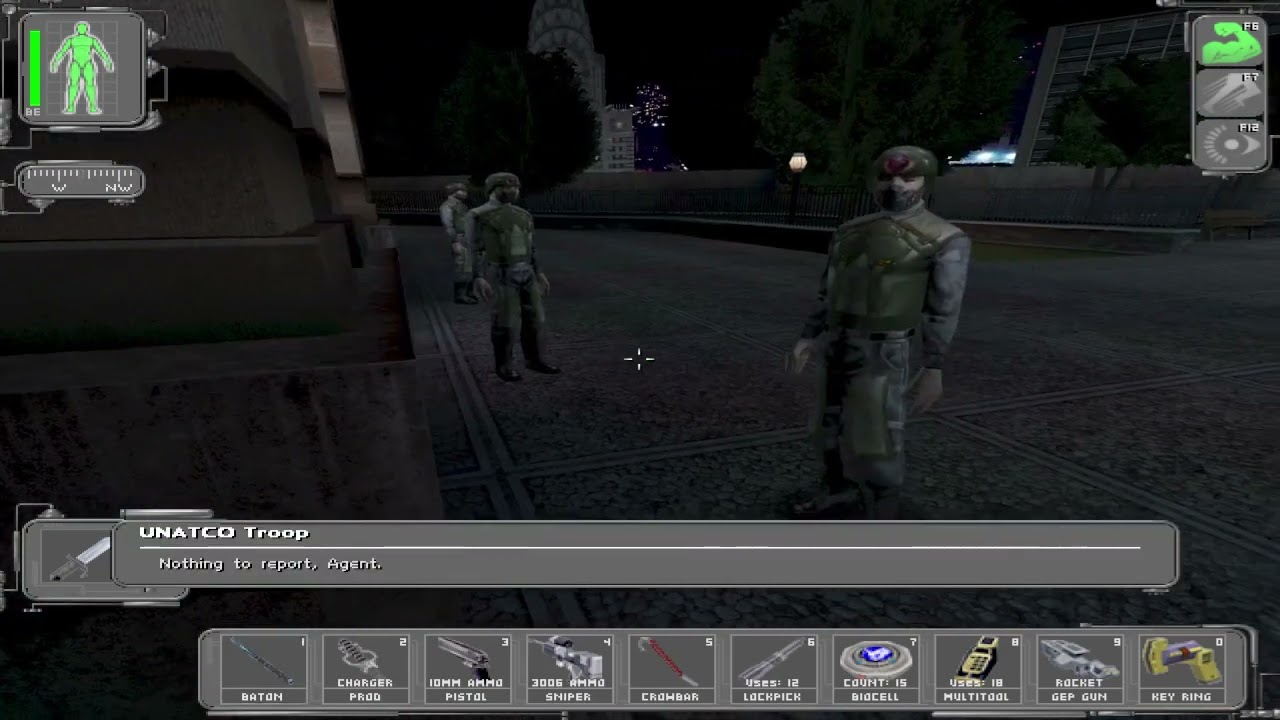Image resolution: width=1280 pixels, height=720 pixels.
Task: Click the 'Nothing to report, Agent.' dialogue line
Action: (x=270, y=564)
